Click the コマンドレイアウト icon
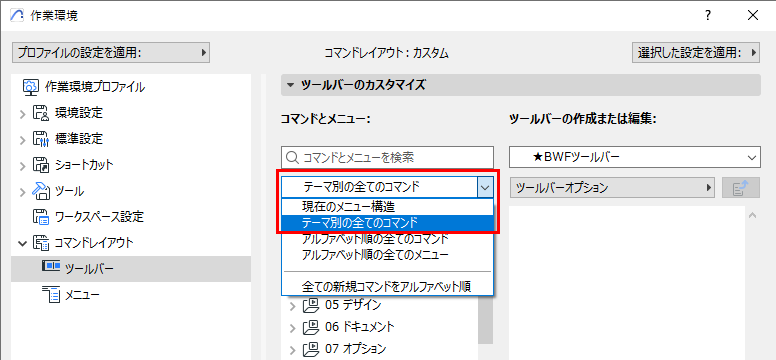This screenshot has width=776, height=360. pyautogui.click(x=42, y=243)
